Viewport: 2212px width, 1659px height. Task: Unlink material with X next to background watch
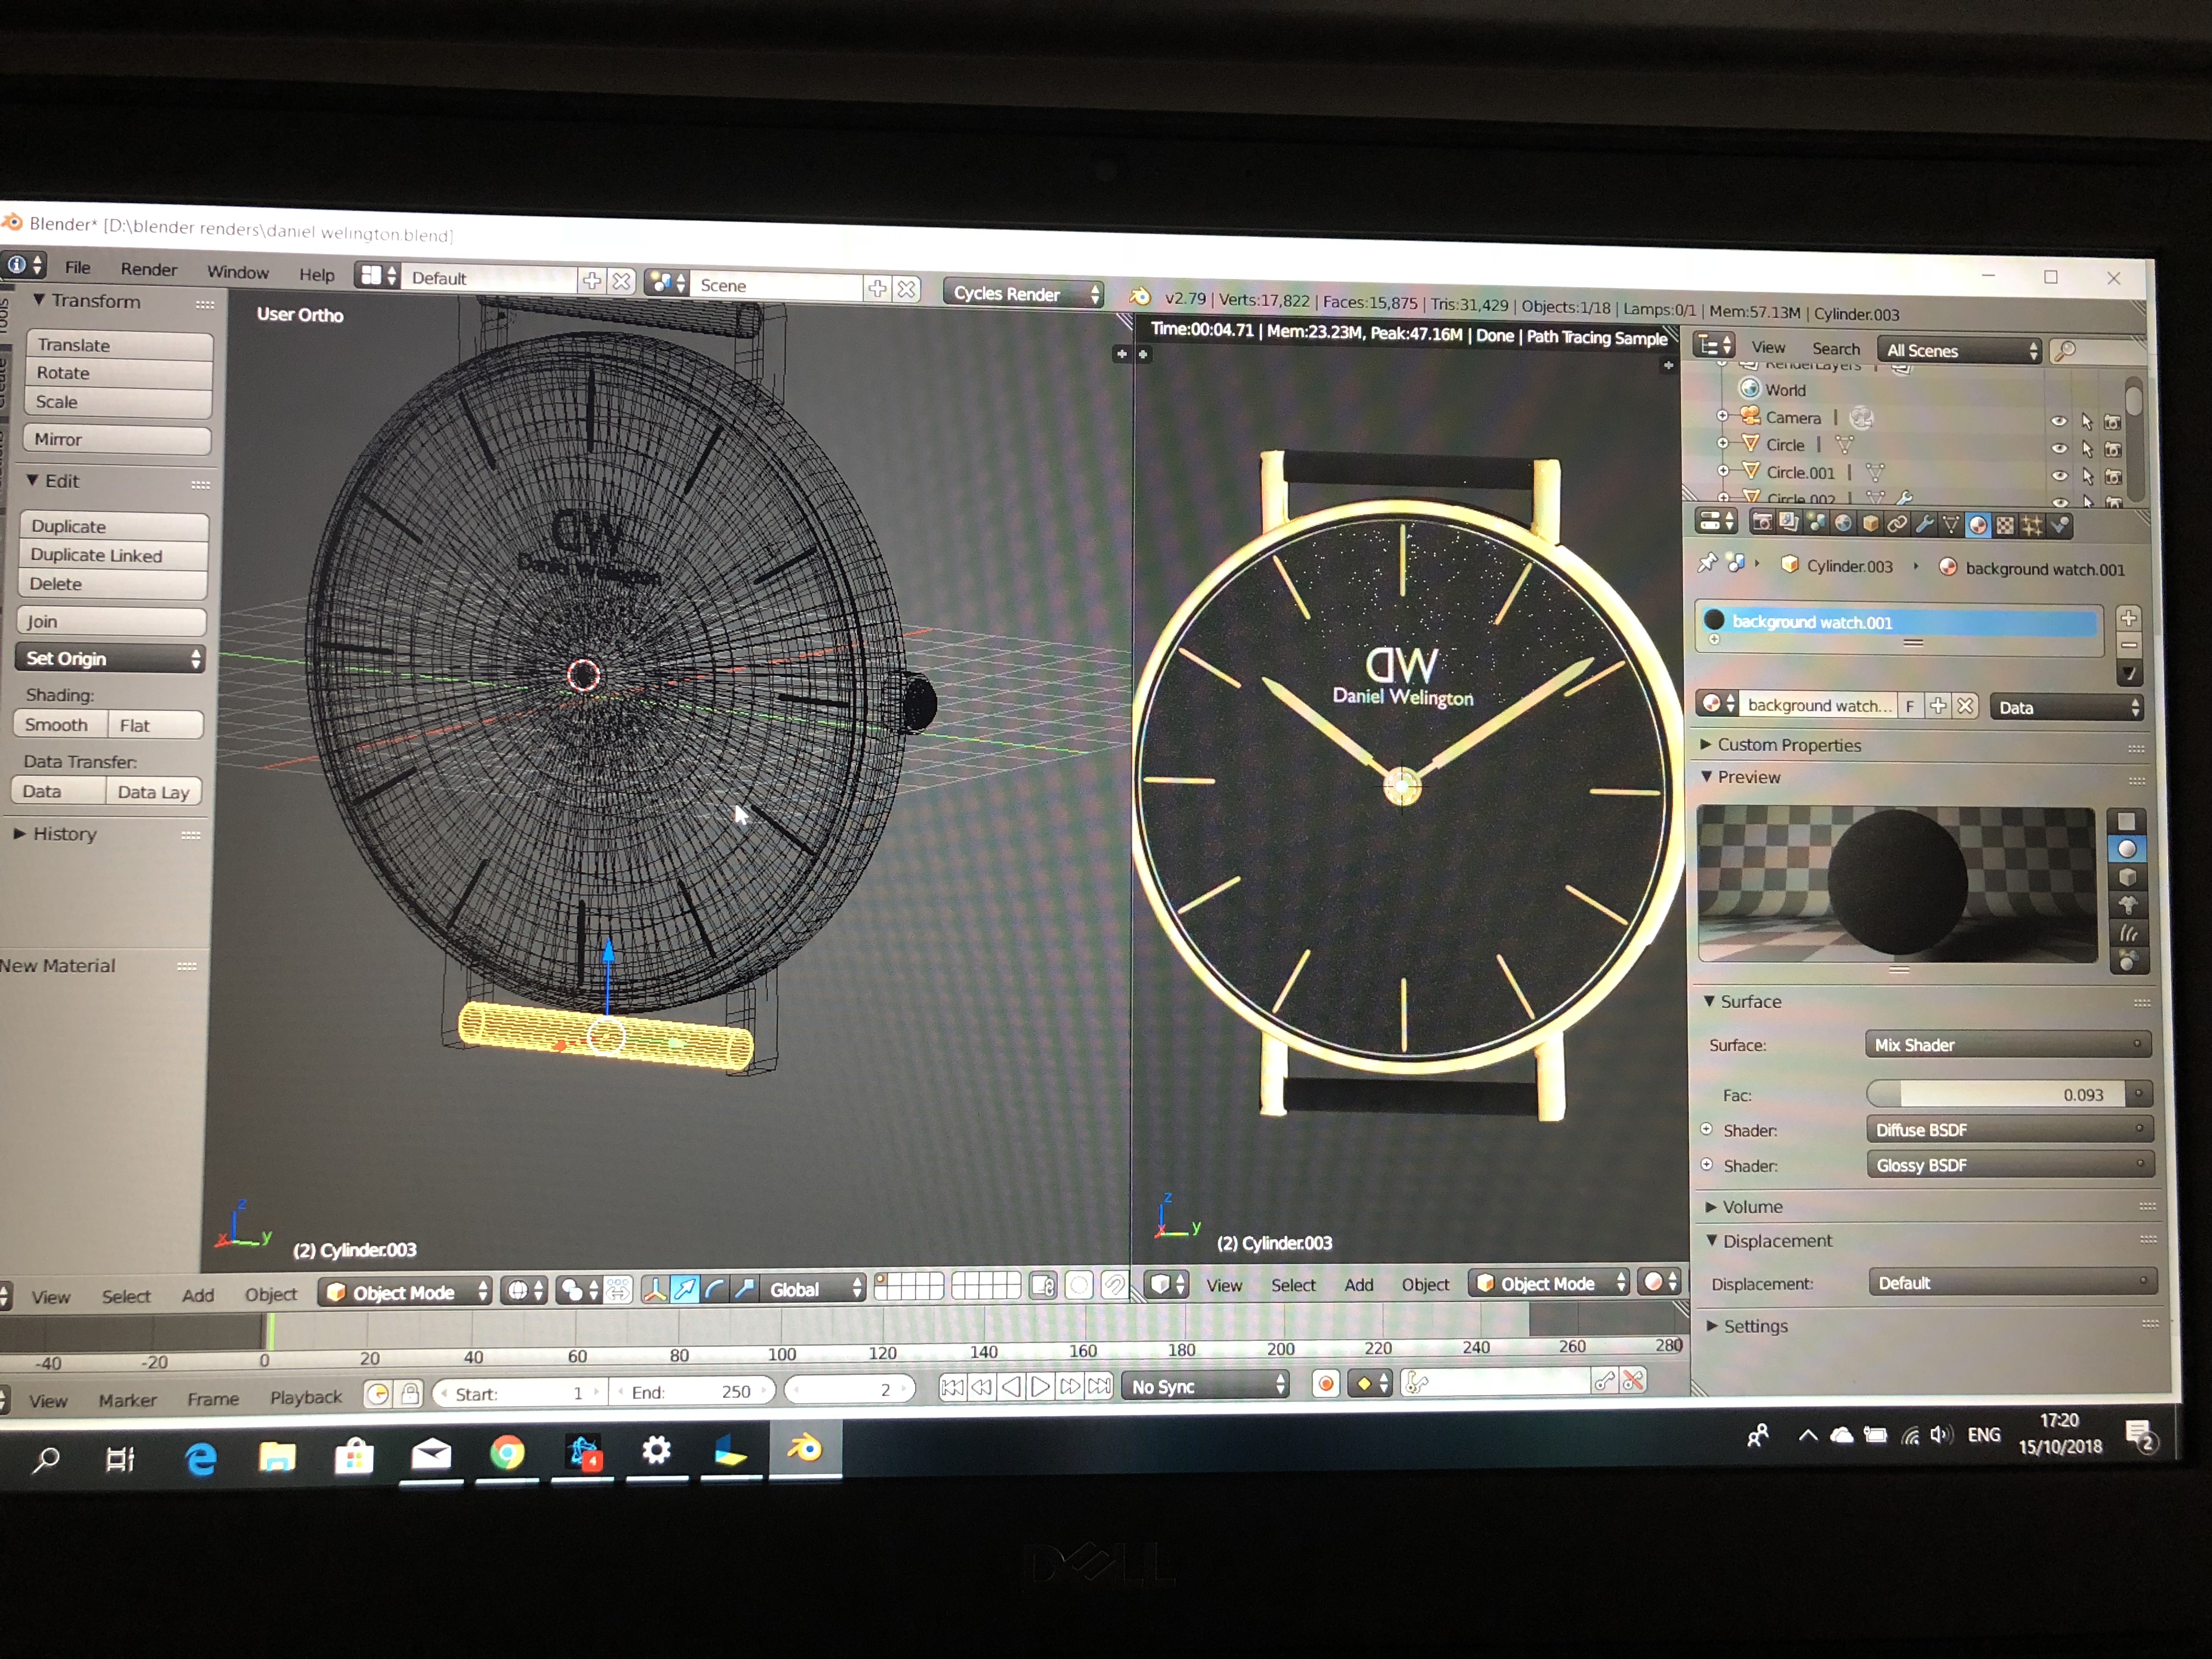coord(1965,706)
